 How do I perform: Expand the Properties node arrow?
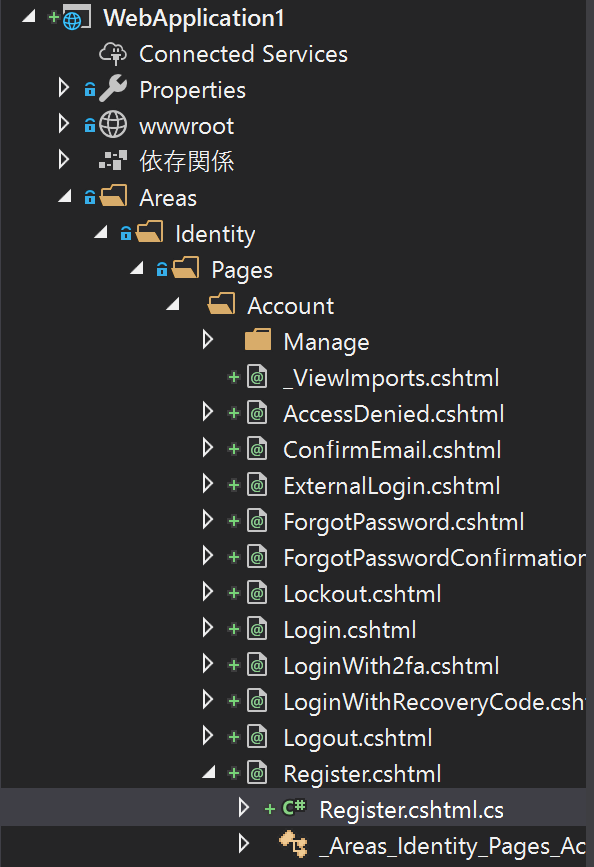pos(64,87)
